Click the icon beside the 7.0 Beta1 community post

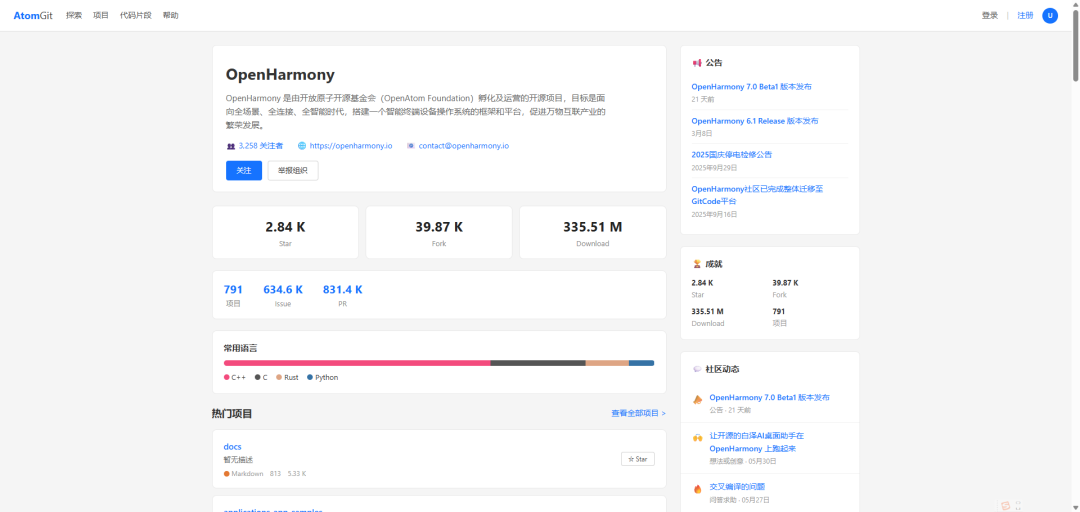(x=697, y=400)
